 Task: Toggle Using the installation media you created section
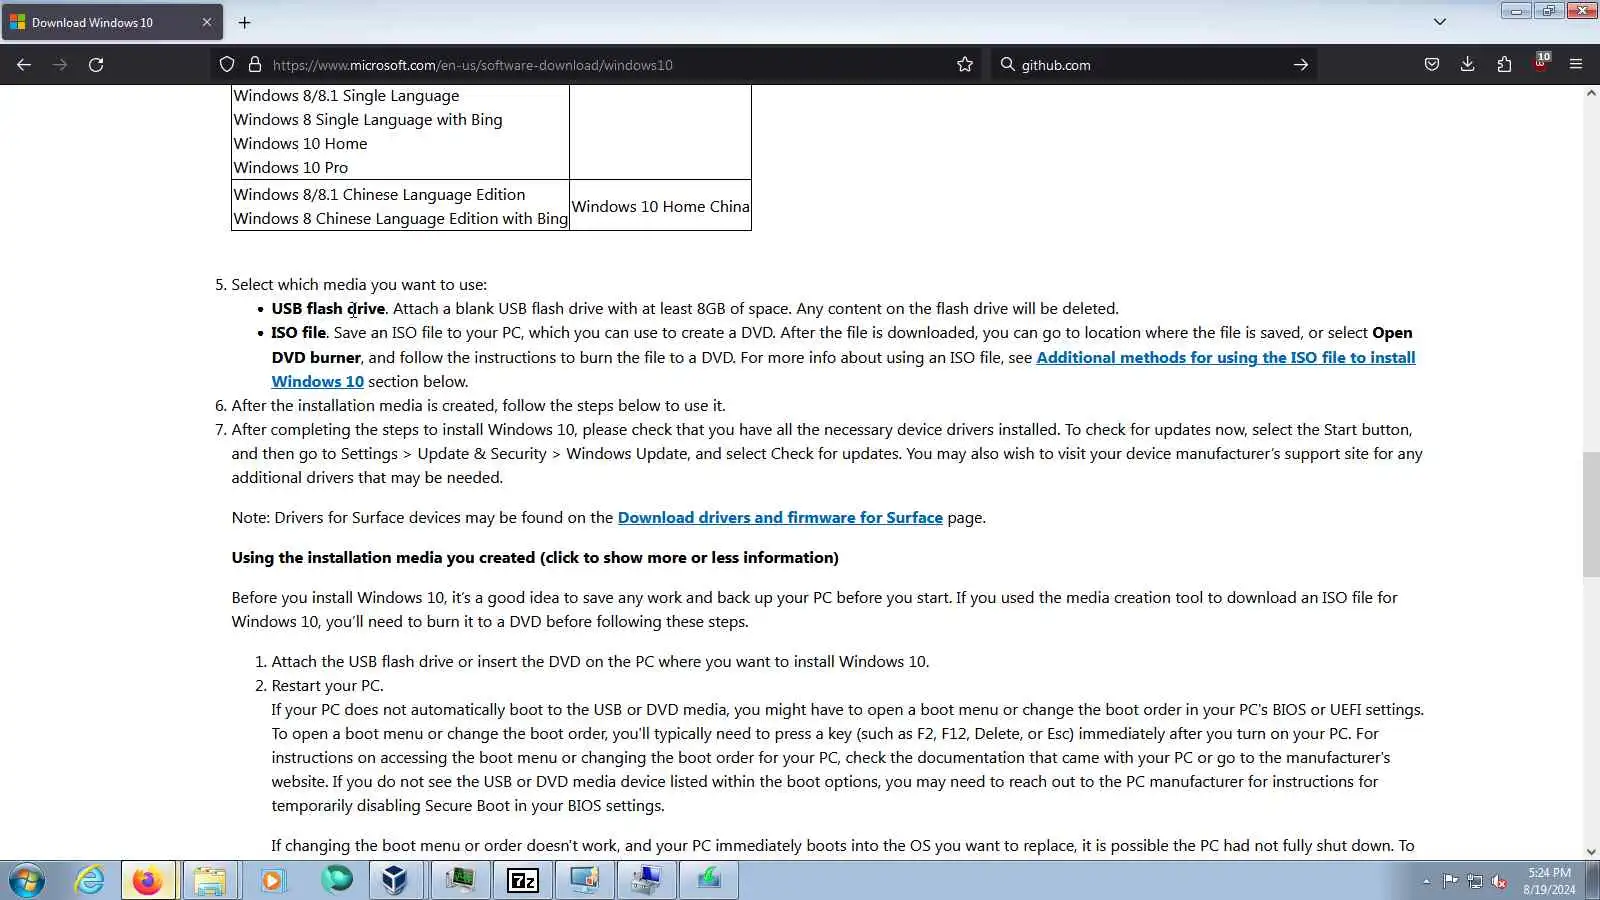(535, 558)
